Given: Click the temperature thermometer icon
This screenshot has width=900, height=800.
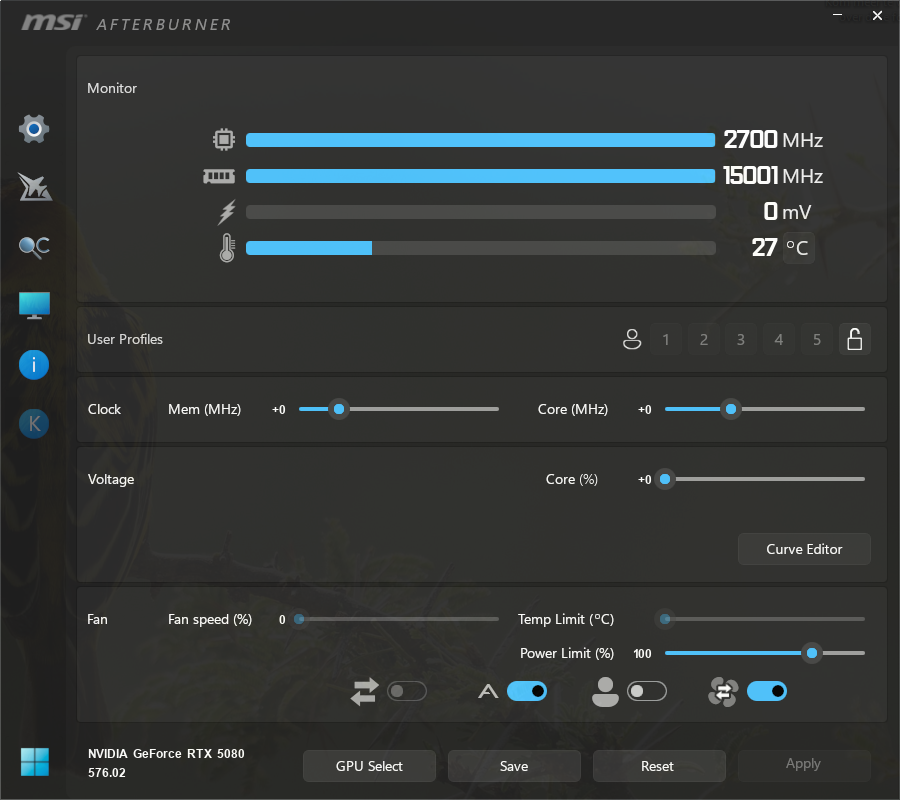Looking at the screenshot, I should pyautogui.click(x=227, y=248).
